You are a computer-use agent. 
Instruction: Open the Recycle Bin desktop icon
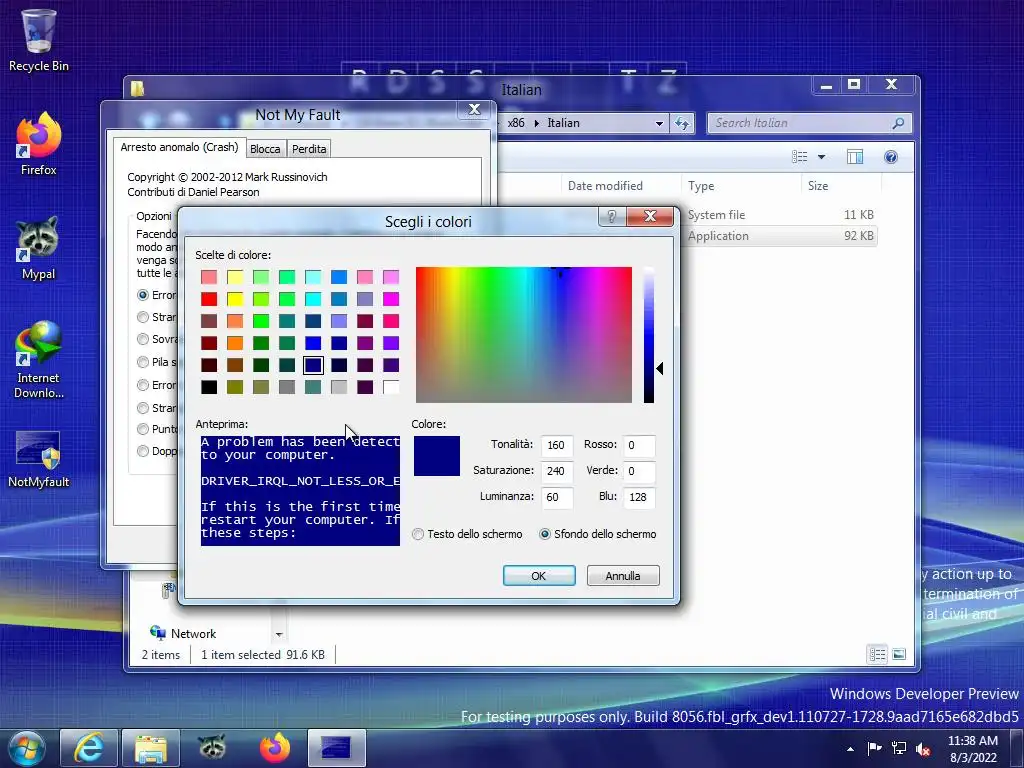38,40
